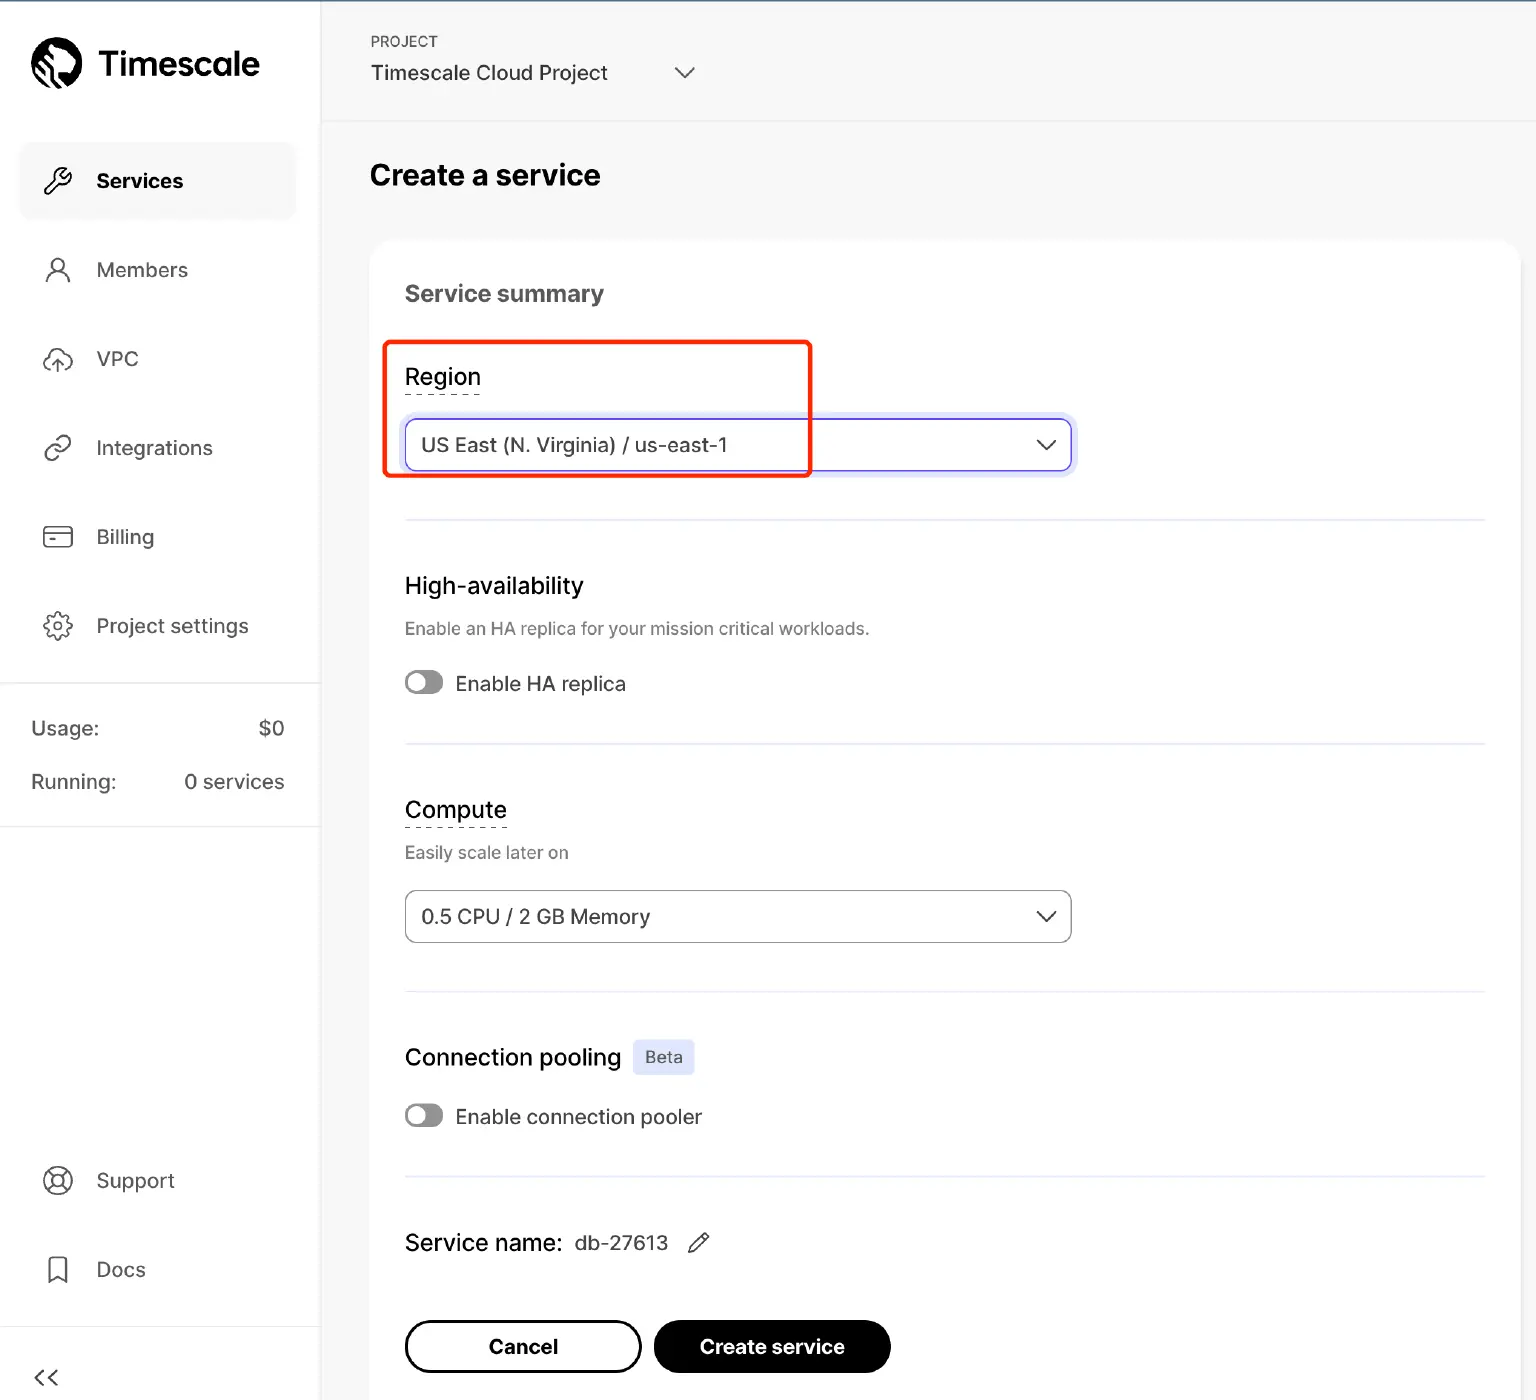Image resolution: width=1536 pixels, height=1400 pixels.
Task: Click the Create service button
Action: pyautogui.click(x=771, y=1346)
